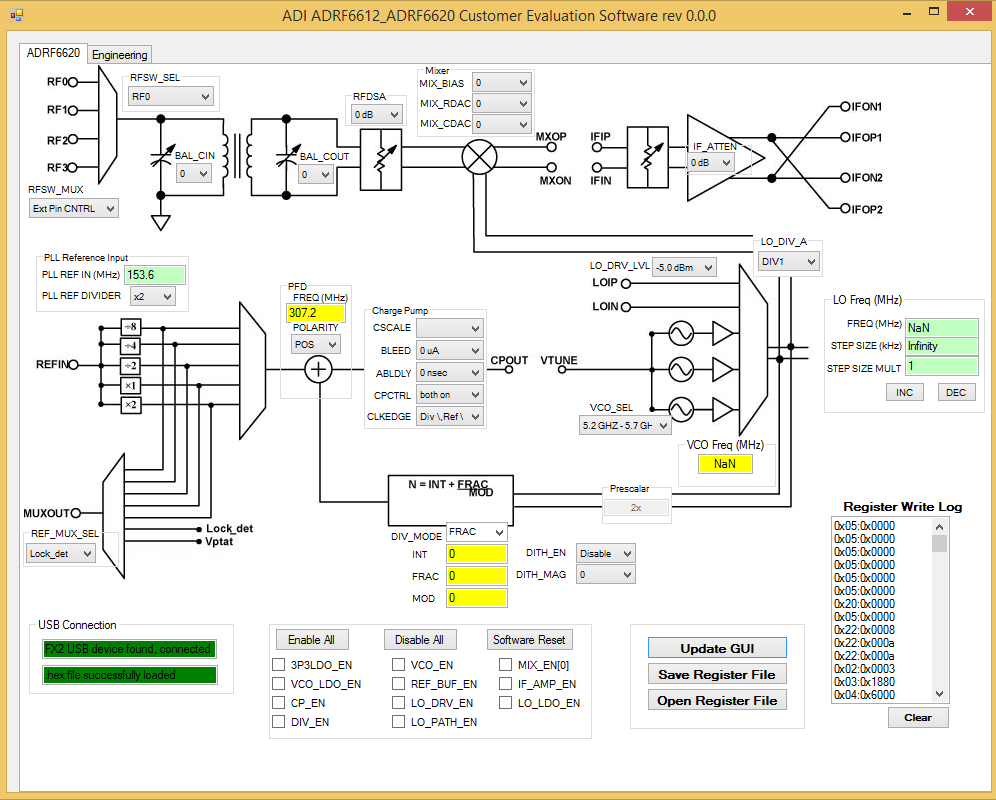Viewport: 996px width, 800px height.
Task: Enable the REF_BUF_EN checkbox
Action: pyautogui.click(x=398, y=684)
